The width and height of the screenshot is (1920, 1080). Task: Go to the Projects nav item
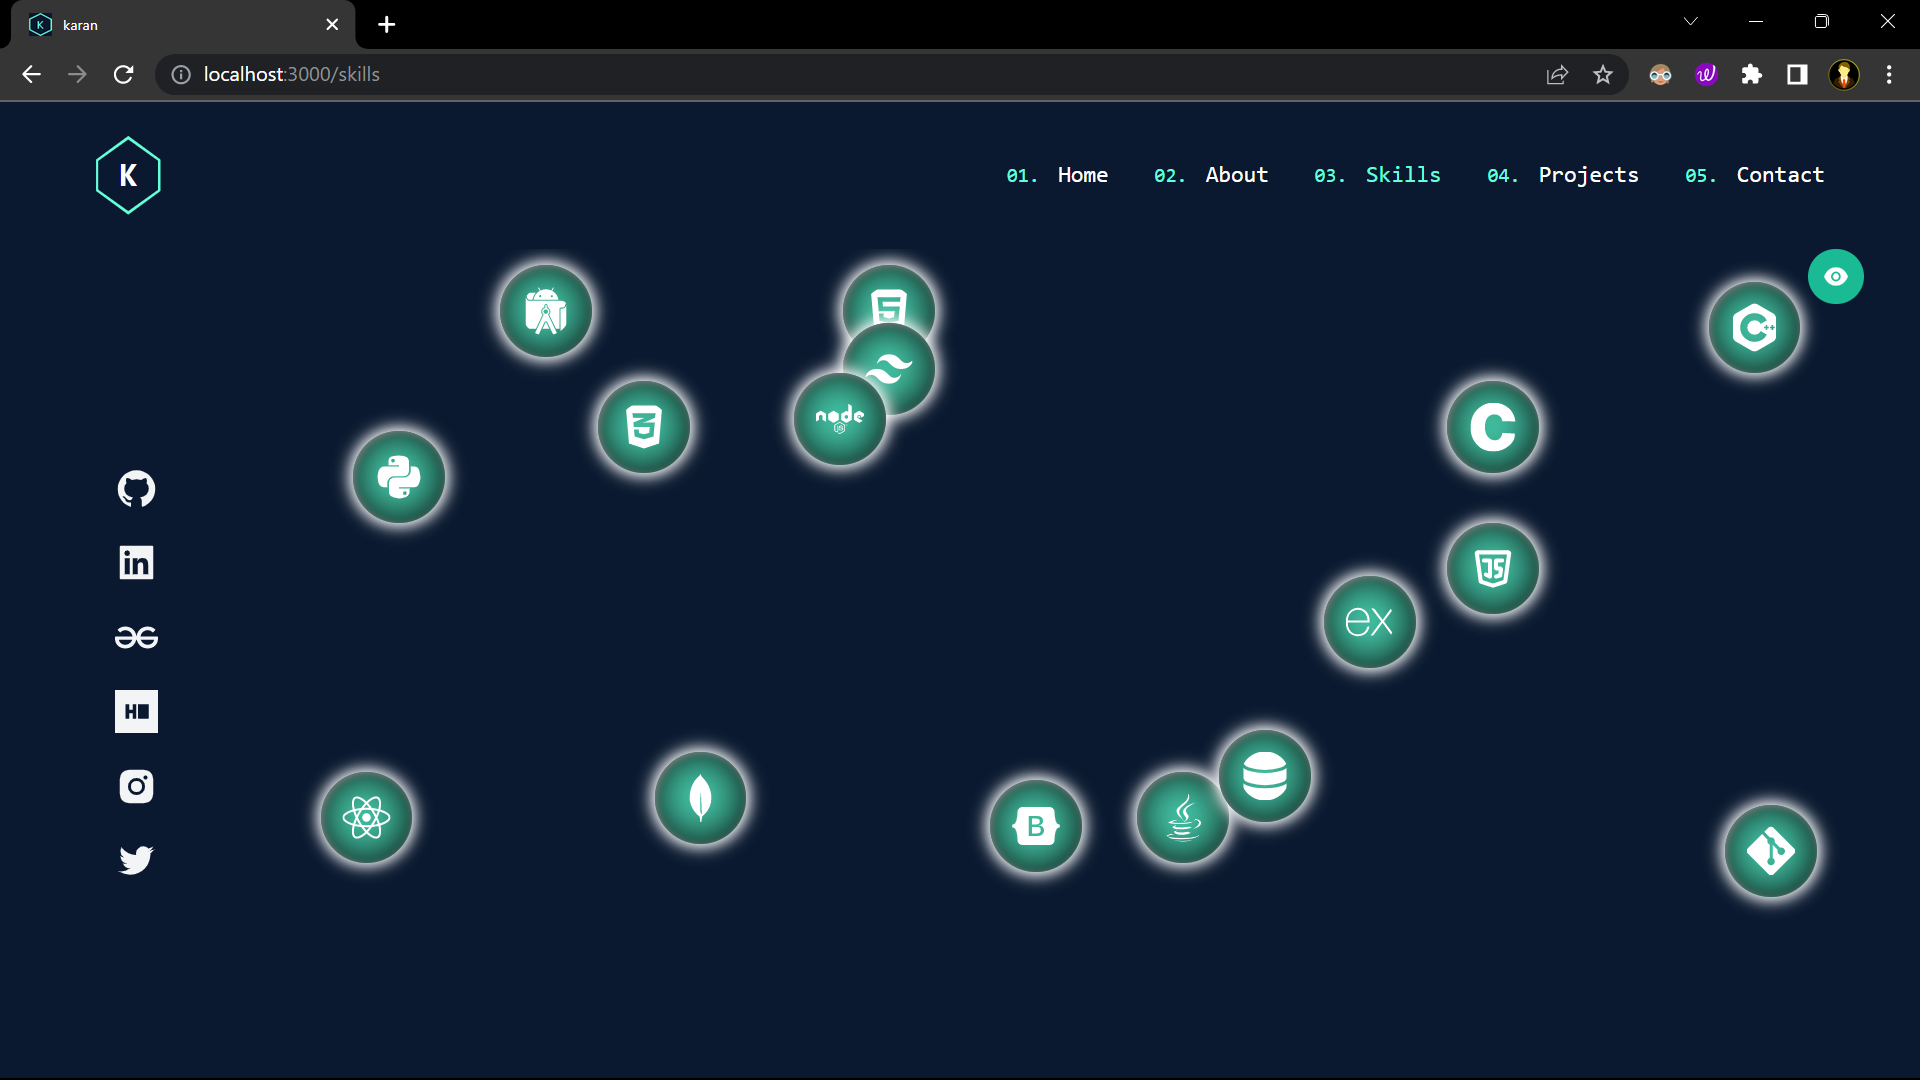[x=1587, y=175]
